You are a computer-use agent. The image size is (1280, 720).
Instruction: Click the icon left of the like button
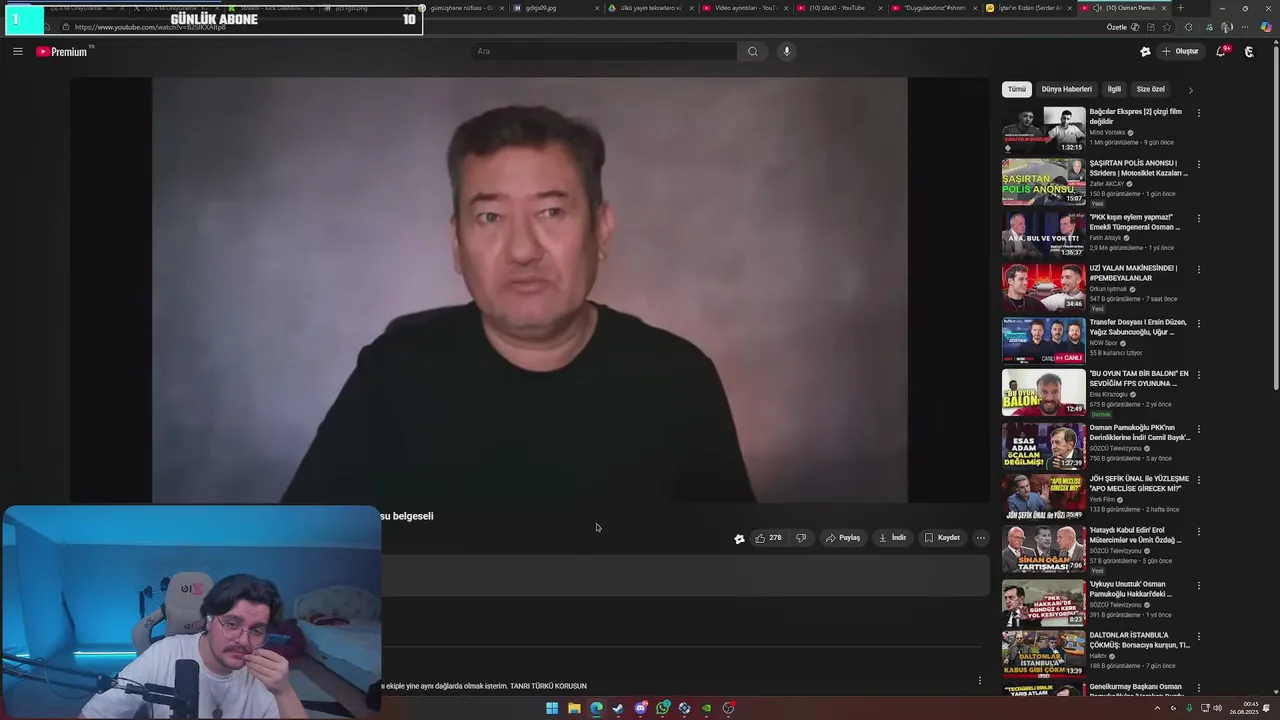pyautogui.click(x=739, y=539)
